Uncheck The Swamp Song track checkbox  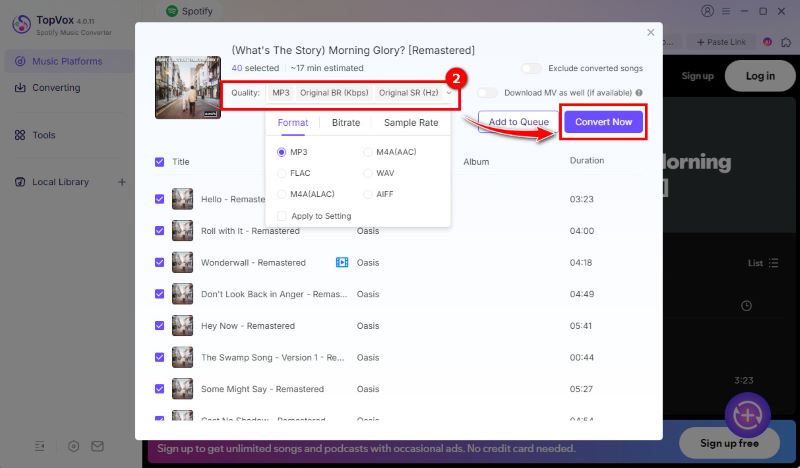[160, 357]
